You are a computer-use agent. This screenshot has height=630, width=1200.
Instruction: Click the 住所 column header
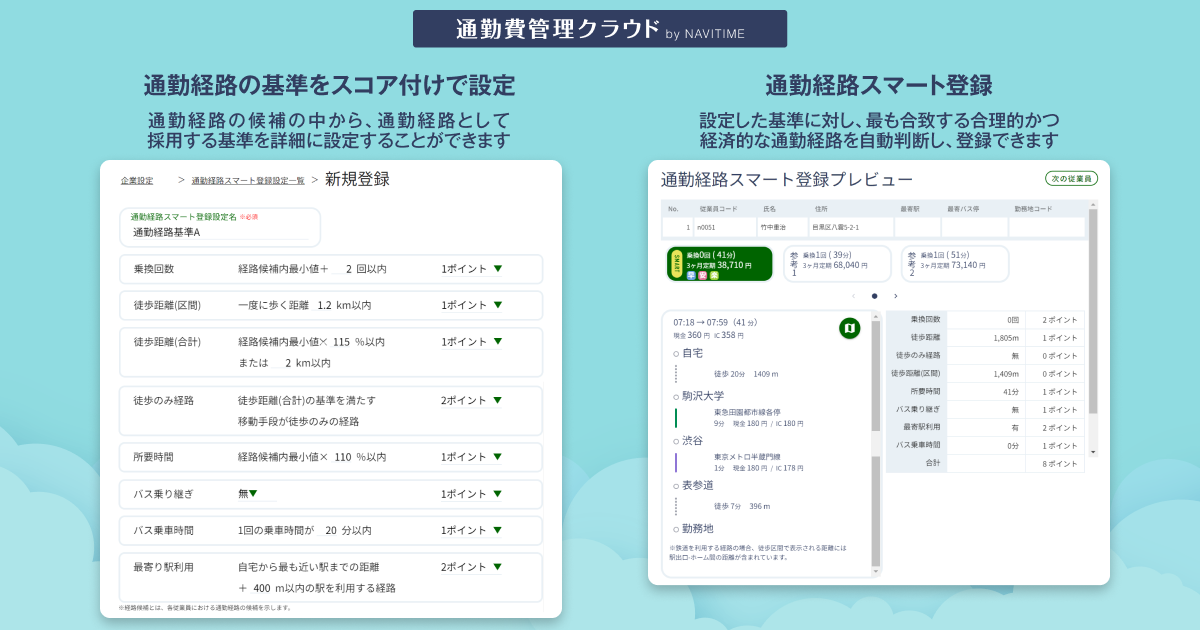tap(821, 209)
